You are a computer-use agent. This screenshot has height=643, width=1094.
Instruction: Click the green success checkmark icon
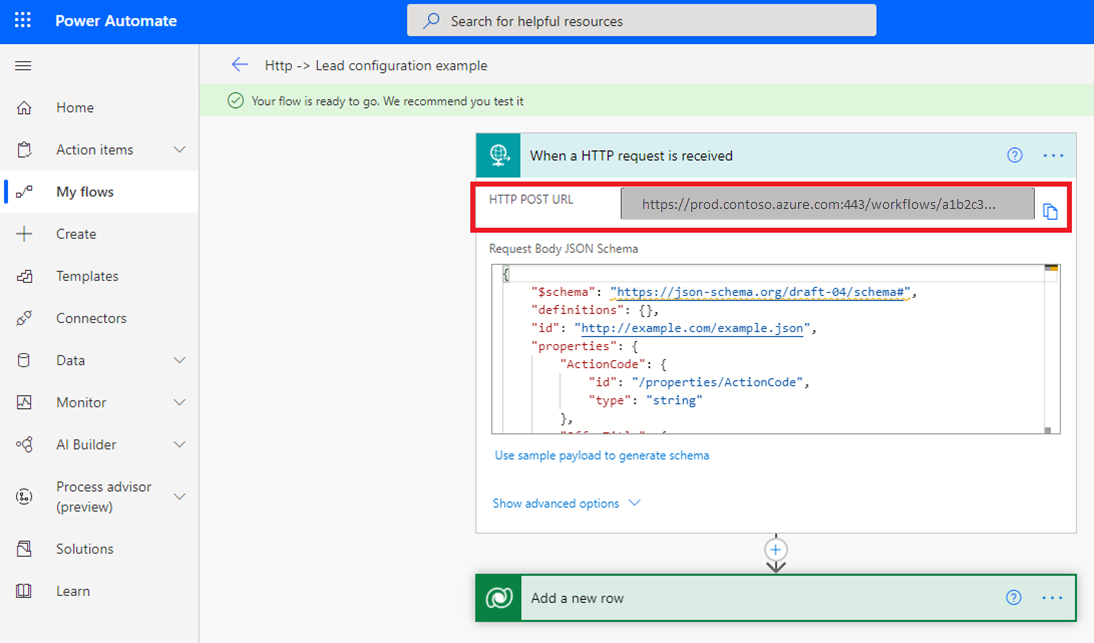point(236,100)
